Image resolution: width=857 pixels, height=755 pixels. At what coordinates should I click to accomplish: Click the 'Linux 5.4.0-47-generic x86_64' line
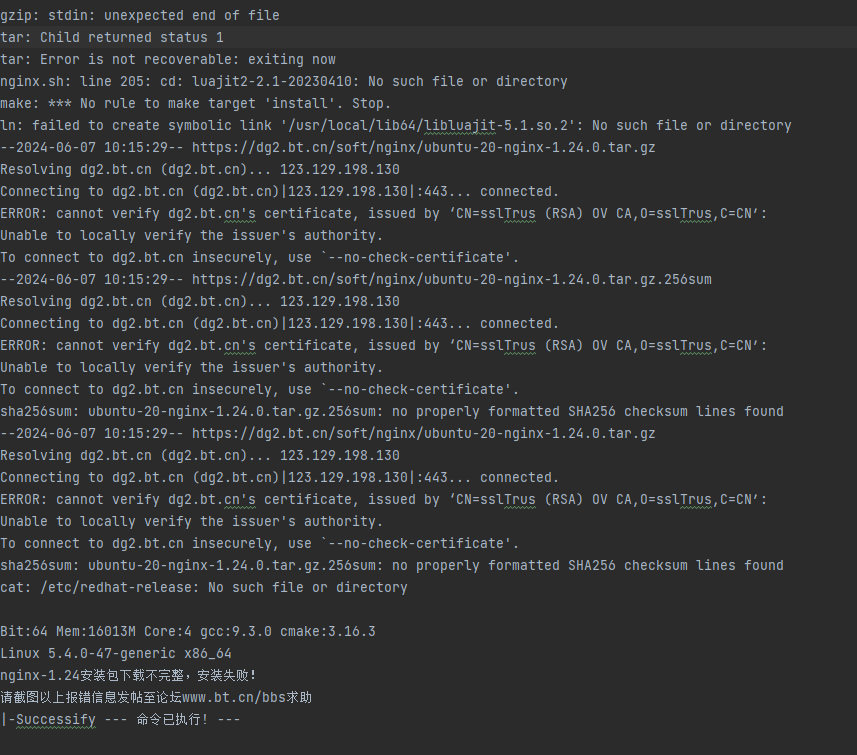click(x=116, y=653)
